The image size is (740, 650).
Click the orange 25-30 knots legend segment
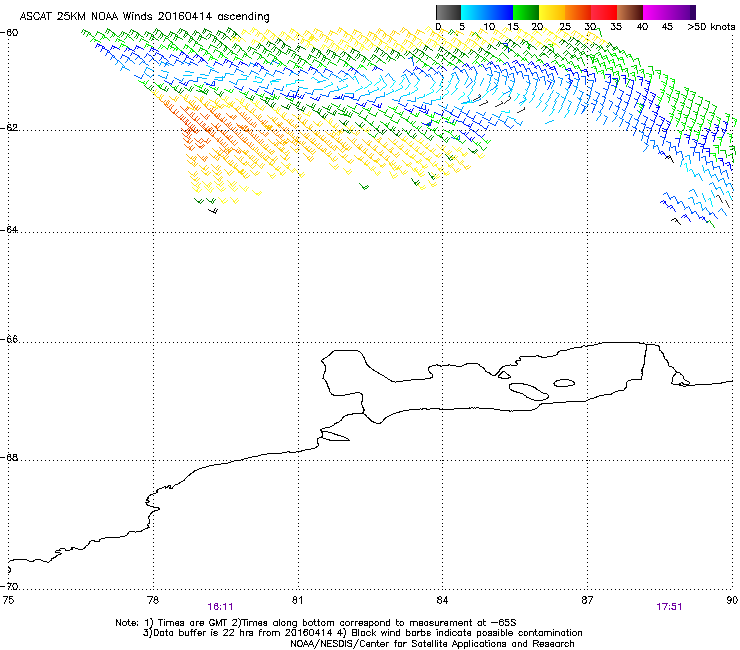[578, 12]
